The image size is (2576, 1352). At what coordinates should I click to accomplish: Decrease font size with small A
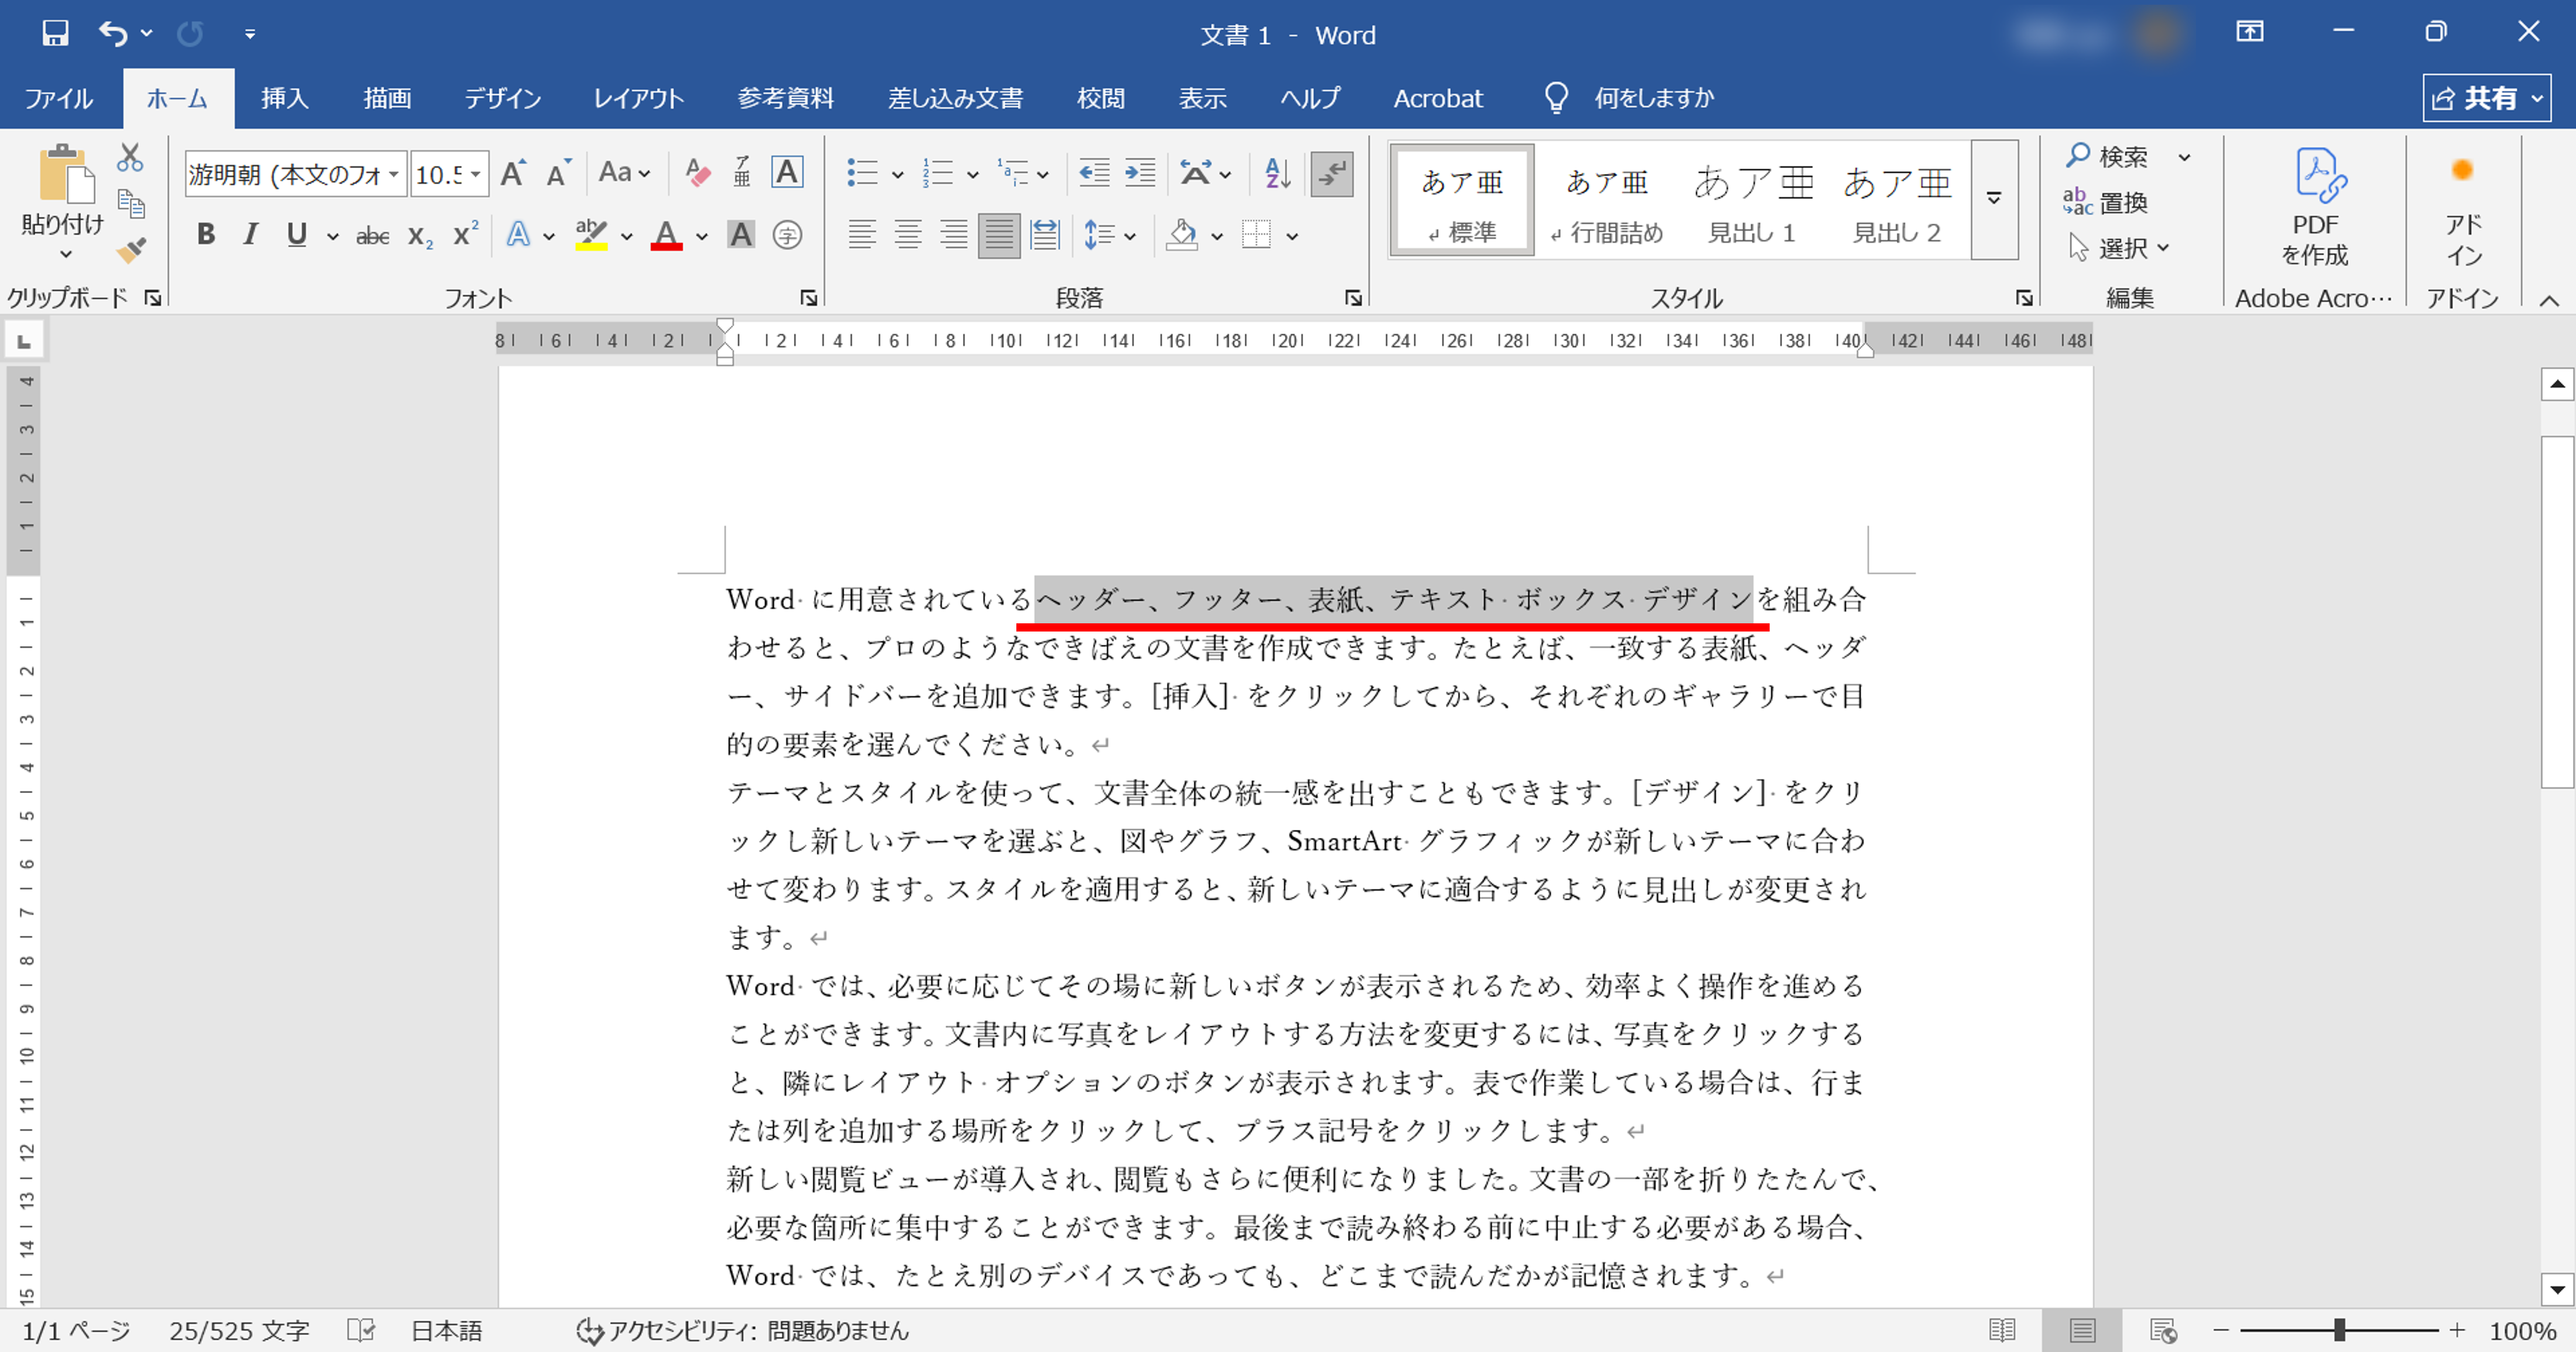coord(558,174)
